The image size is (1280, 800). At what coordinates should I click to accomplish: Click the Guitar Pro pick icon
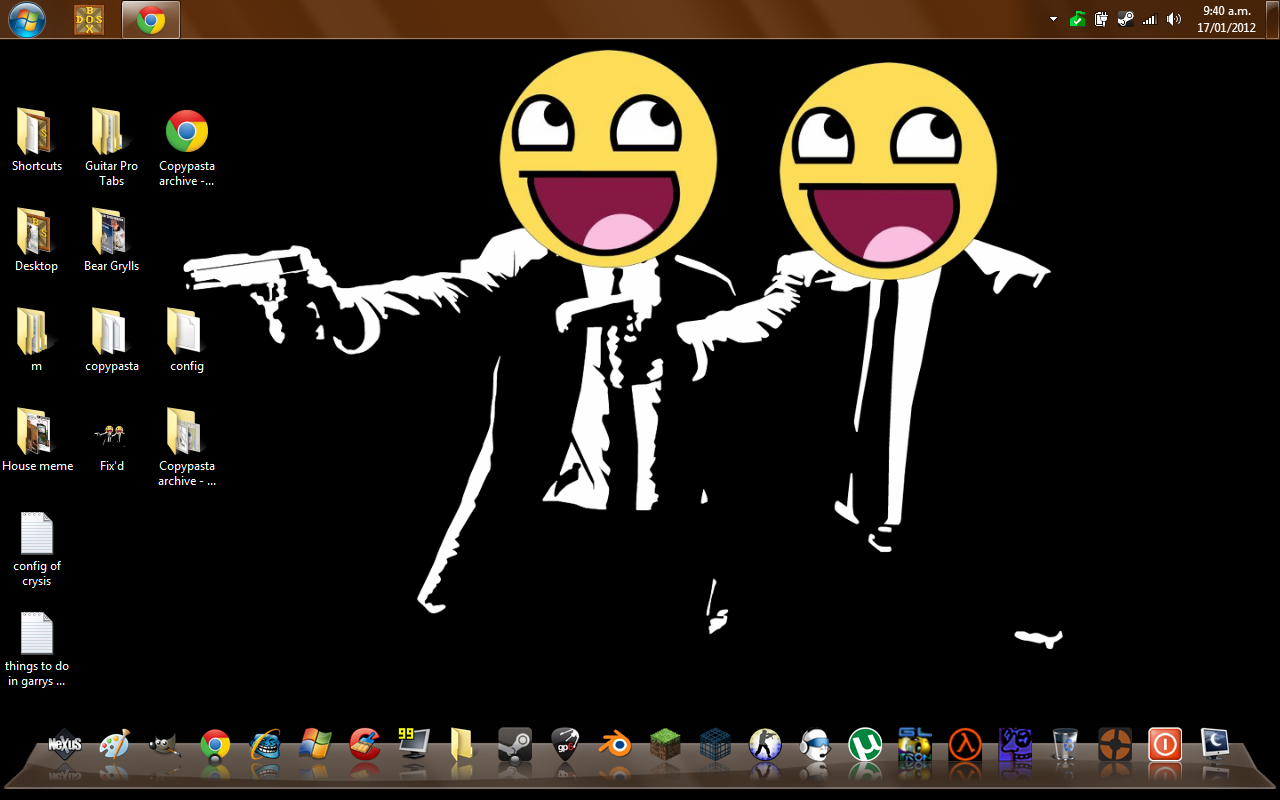[564, 744]
